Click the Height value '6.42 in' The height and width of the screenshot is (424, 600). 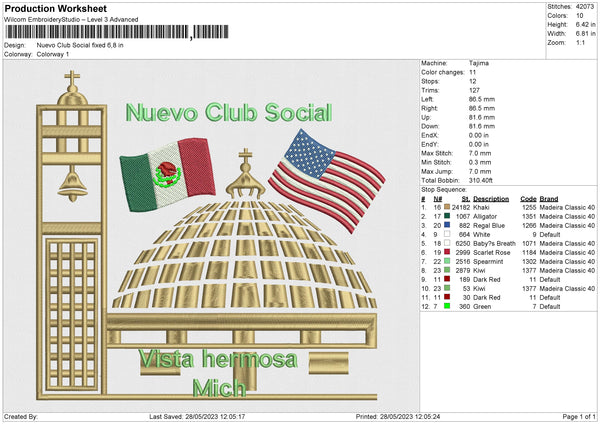pos(585,24)
